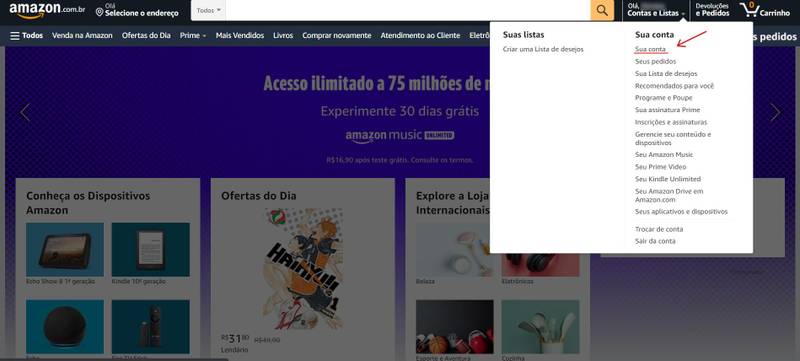Click the Echo Dot speaker thumbnail

pos(65,326)
